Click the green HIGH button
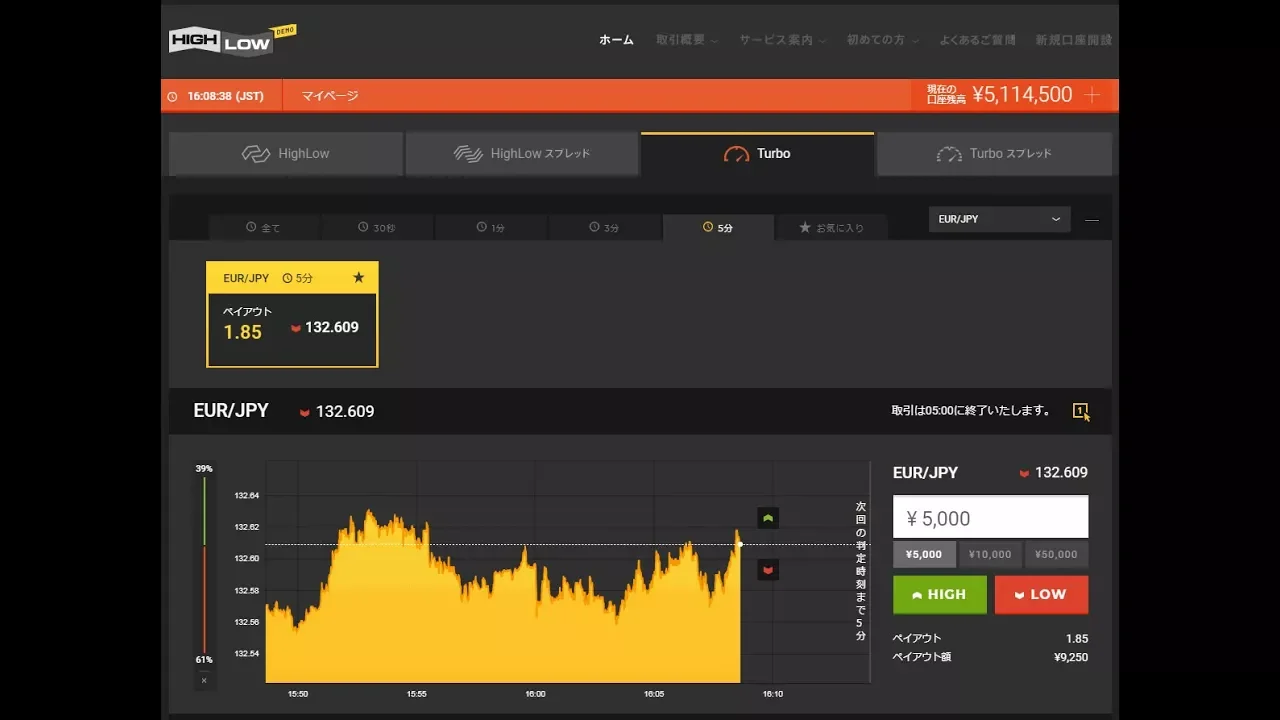1280x720 pixels. click(940, 594)
